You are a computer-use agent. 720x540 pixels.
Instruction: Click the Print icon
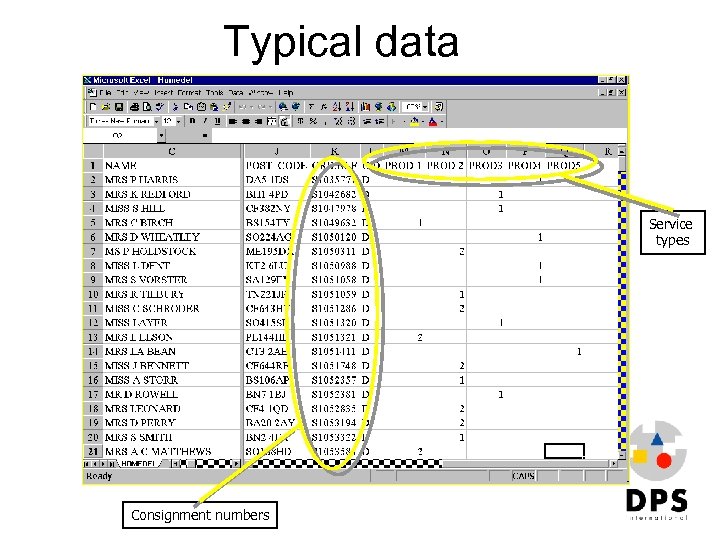click(x=134, y=107)
